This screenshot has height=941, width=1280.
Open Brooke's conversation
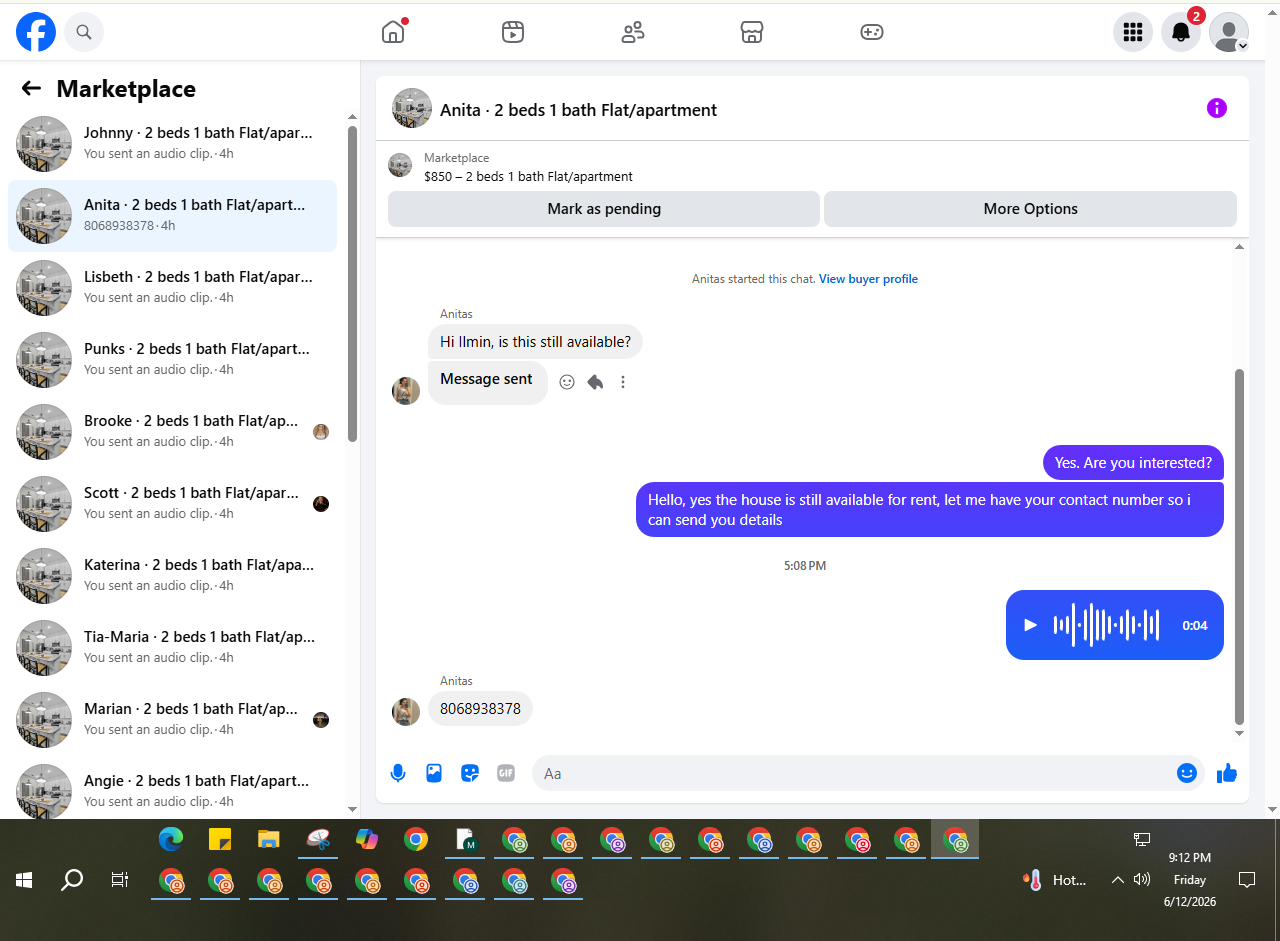[172, 432]
